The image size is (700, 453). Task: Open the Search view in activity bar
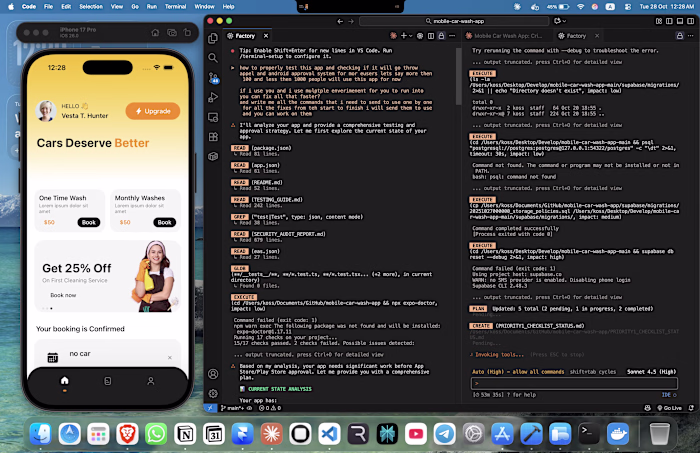pos(213,58)
